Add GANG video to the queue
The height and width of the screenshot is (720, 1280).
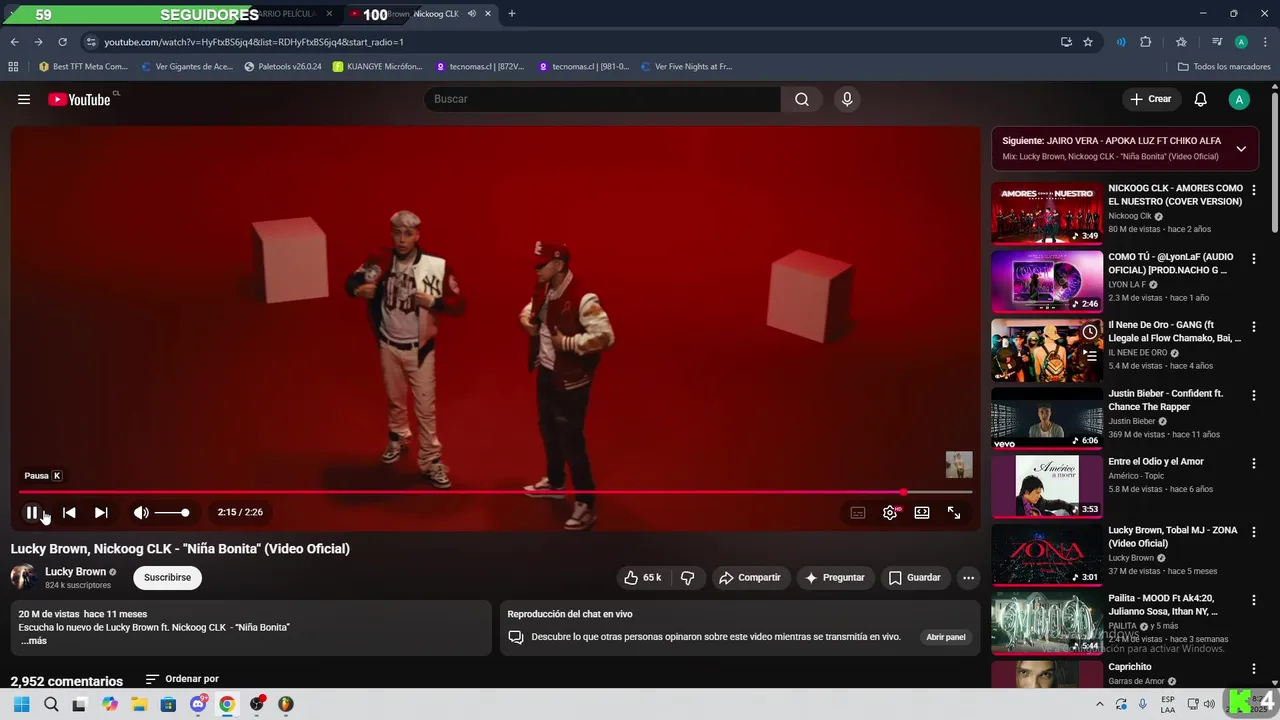pos(1089,354)
